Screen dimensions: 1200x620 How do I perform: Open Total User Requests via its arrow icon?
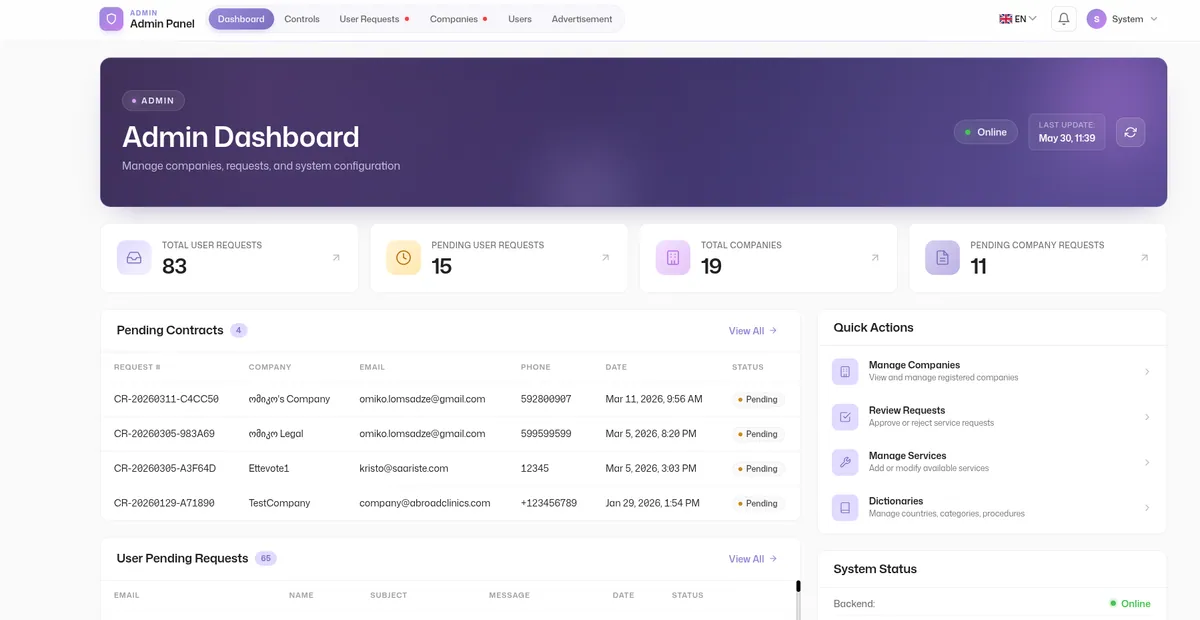tap(336, 257)
